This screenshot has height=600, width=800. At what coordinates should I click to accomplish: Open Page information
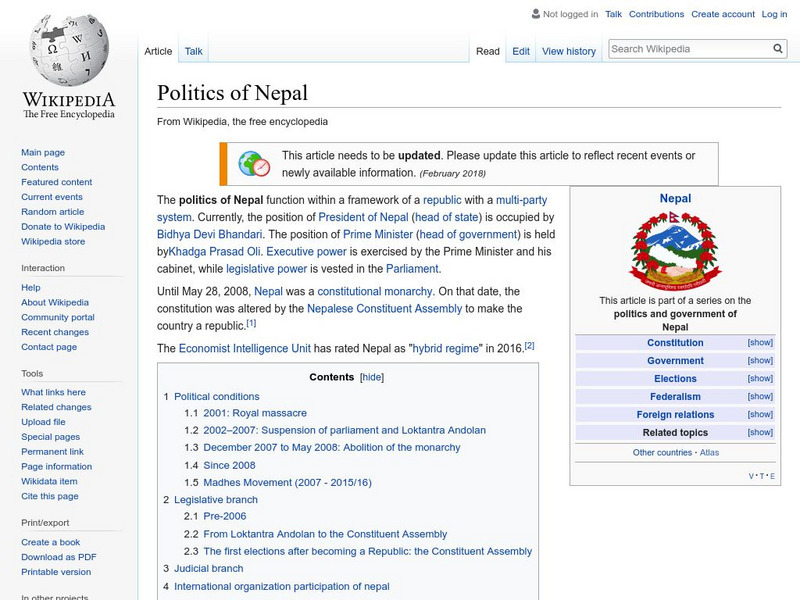pos(57,466)
